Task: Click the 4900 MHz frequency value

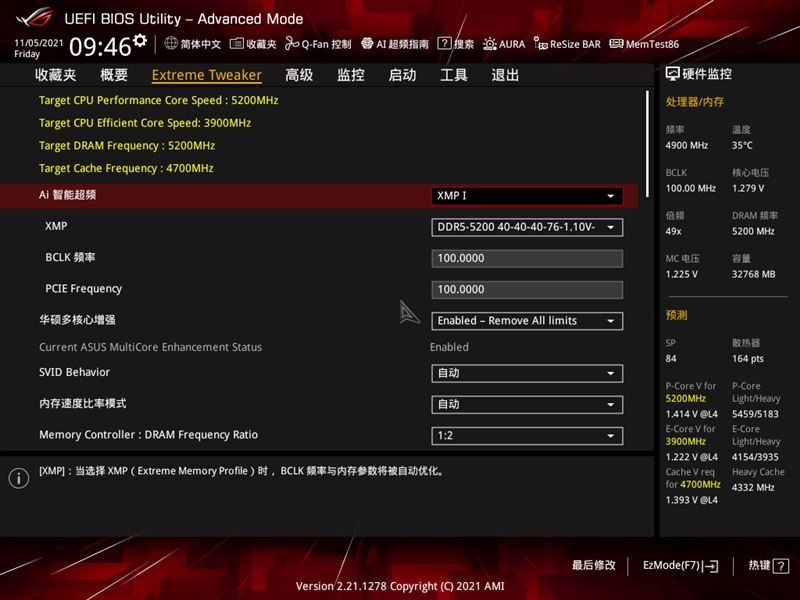Action: [687, 145]
